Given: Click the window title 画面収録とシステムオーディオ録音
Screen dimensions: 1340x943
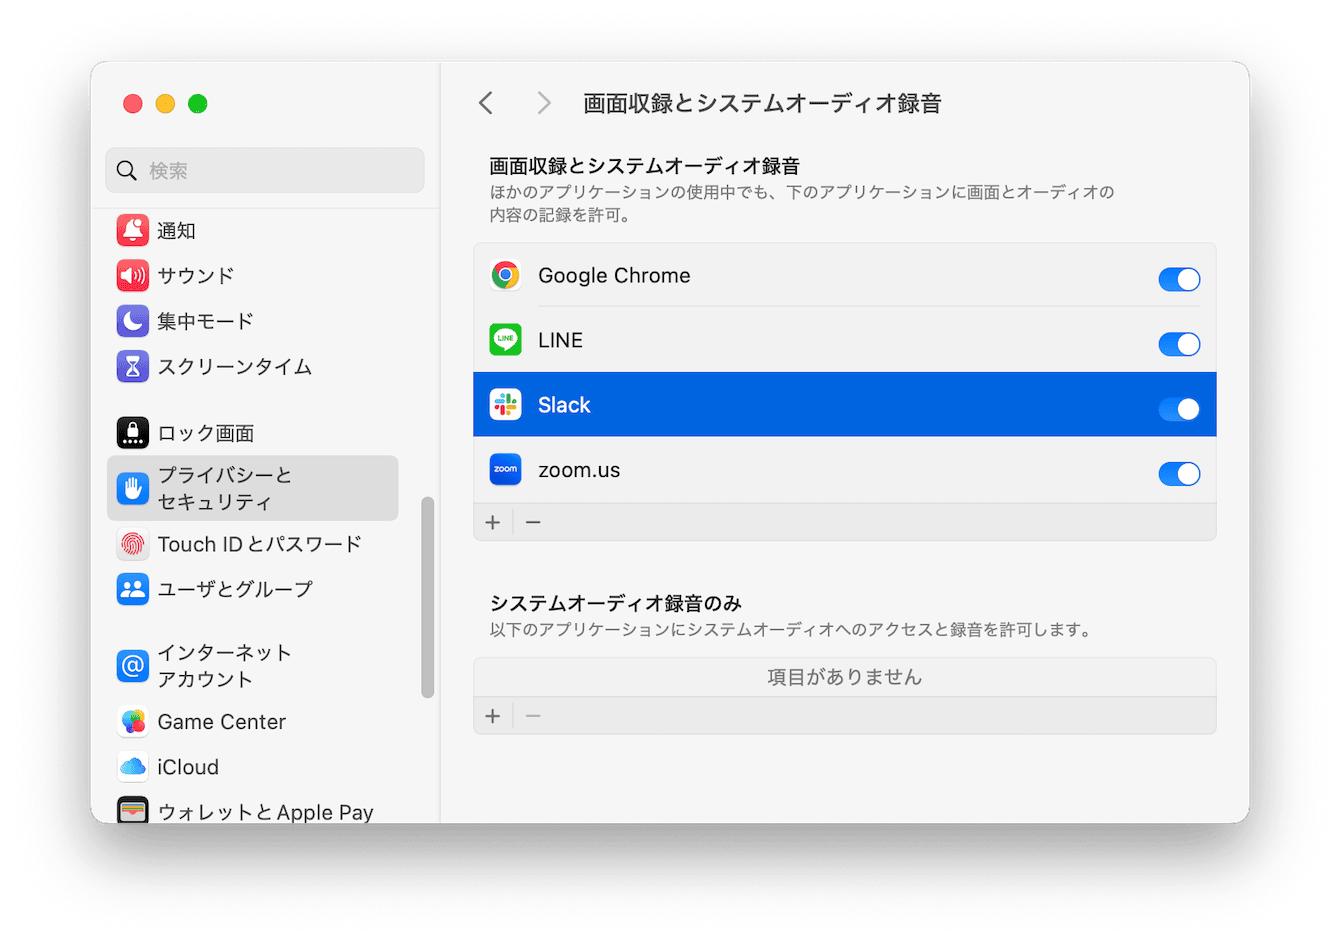Looking at the screenshot, I should point(762,103).
